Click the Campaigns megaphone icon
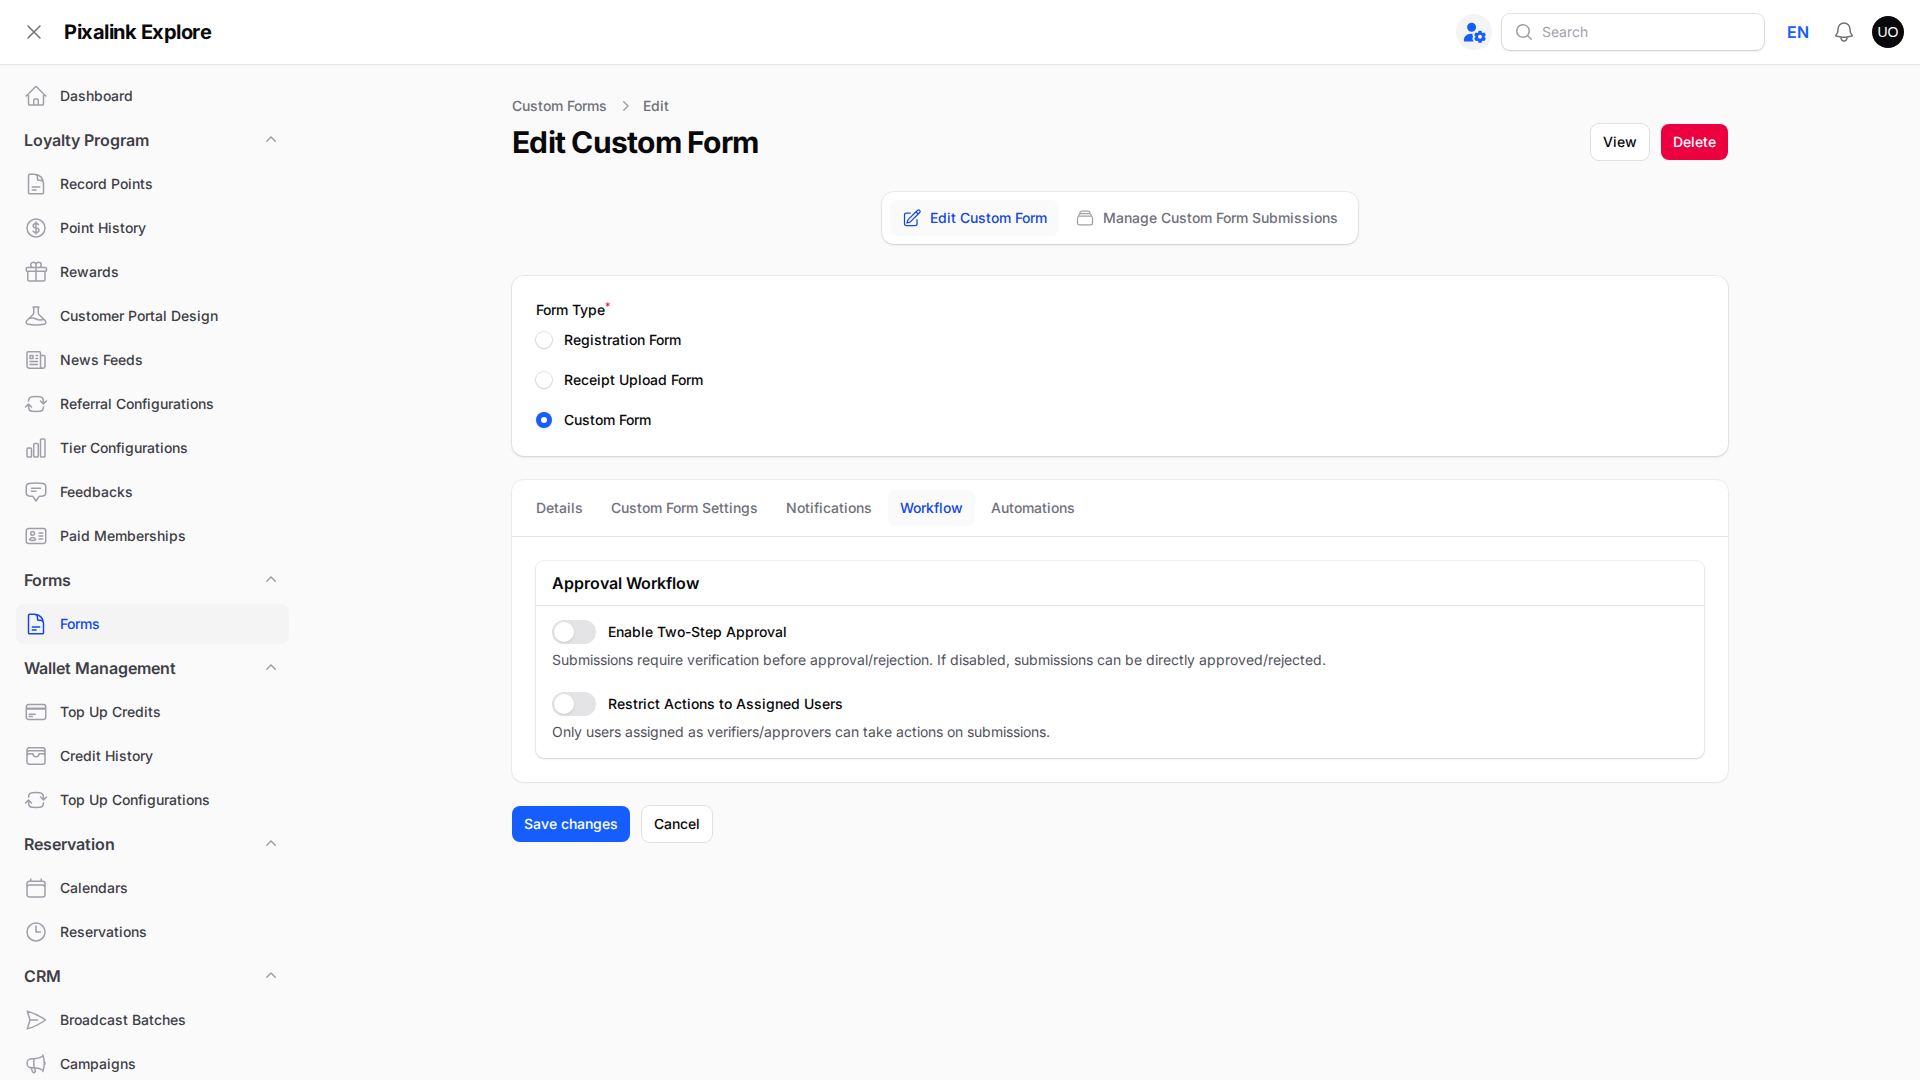The width and height of the screenshot is (1920, 1080). pyautogui.click(x=36, y=1064)
